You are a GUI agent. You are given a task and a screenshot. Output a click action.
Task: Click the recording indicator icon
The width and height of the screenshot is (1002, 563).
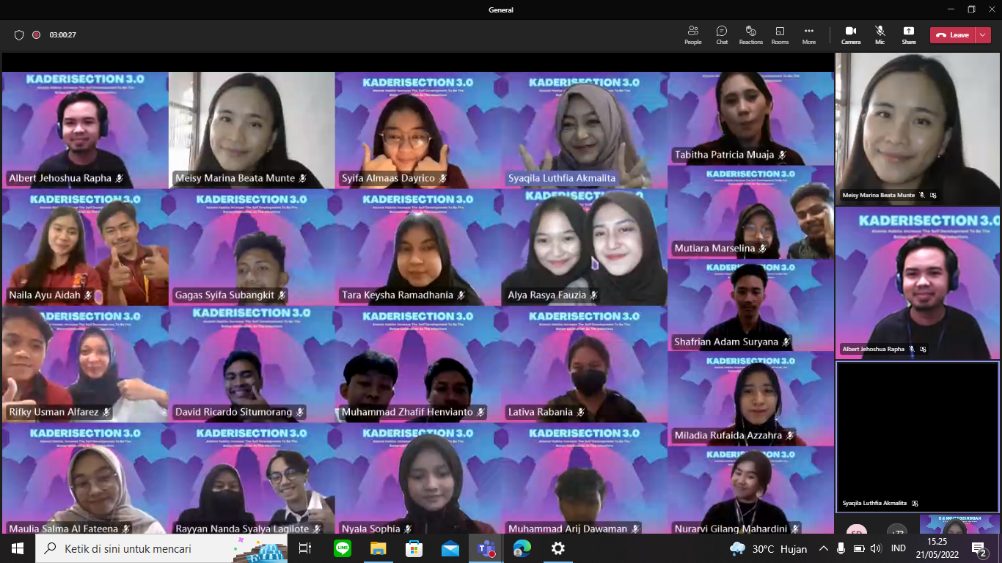coord(36,35)
